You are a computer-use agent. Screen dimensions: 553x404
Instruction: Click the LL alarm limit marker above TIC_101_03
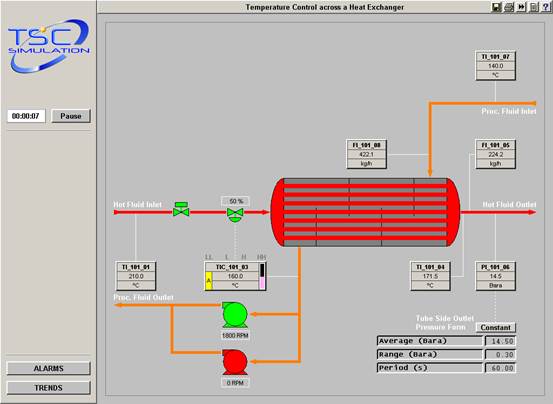tap(209, 257)
